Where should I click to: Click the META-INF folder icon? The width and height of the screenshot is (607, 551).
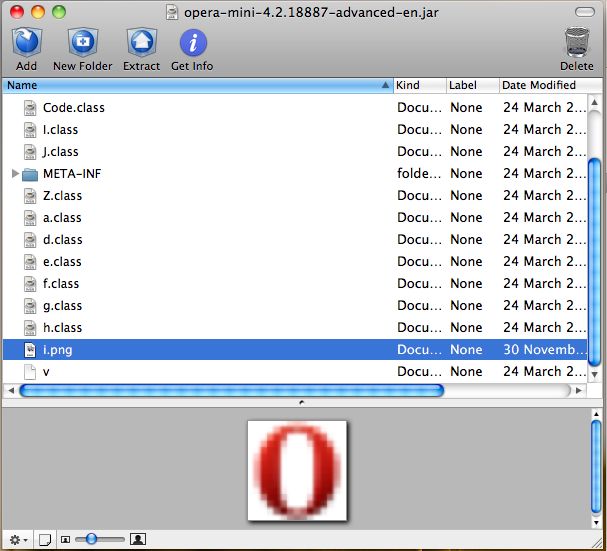(x=30, y=174)
